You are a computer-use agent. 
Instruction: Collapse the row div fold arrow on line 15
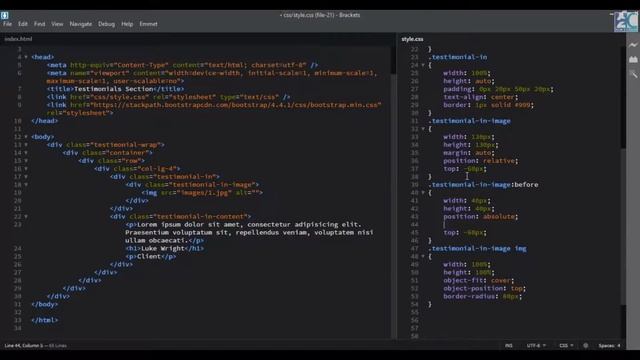(26, 161)
